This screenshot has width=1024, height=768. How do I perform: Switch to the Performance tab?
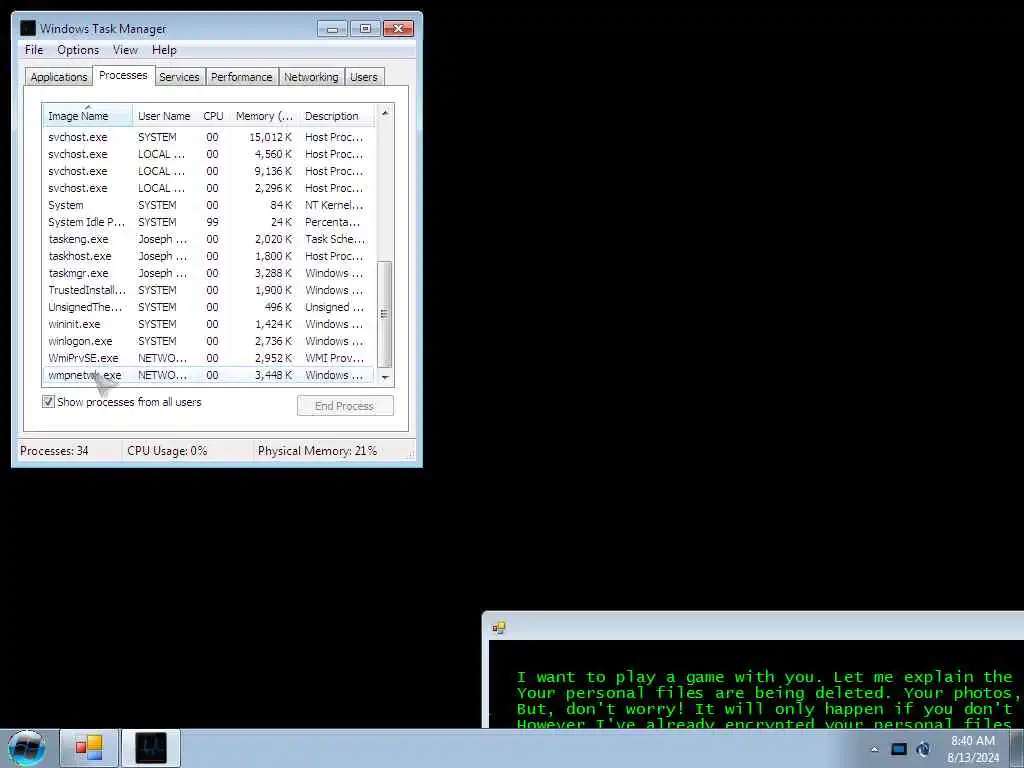(242, 77)
